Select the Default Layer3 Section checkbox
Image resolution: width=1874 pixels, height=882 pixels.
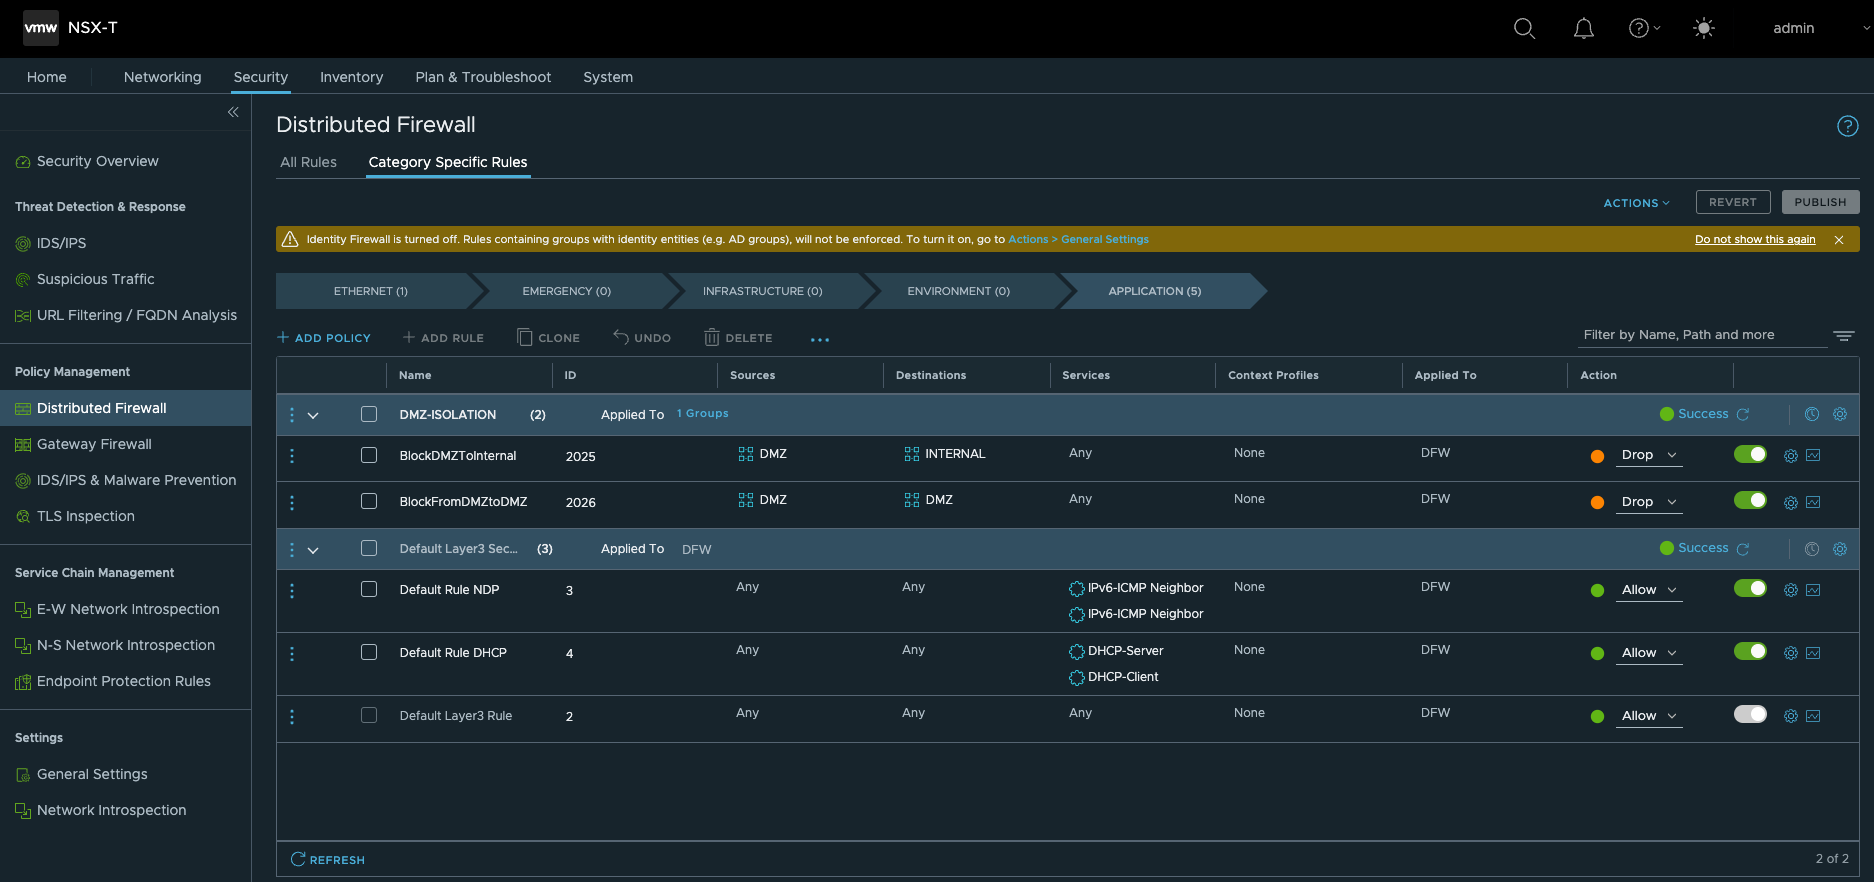pyautogui.click(x=369, y=548)
